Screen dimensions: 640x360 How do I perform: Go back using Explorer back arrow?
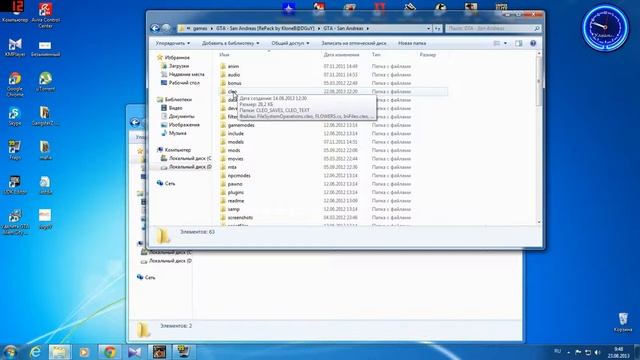pyautogui.click(x=155, y=28)
